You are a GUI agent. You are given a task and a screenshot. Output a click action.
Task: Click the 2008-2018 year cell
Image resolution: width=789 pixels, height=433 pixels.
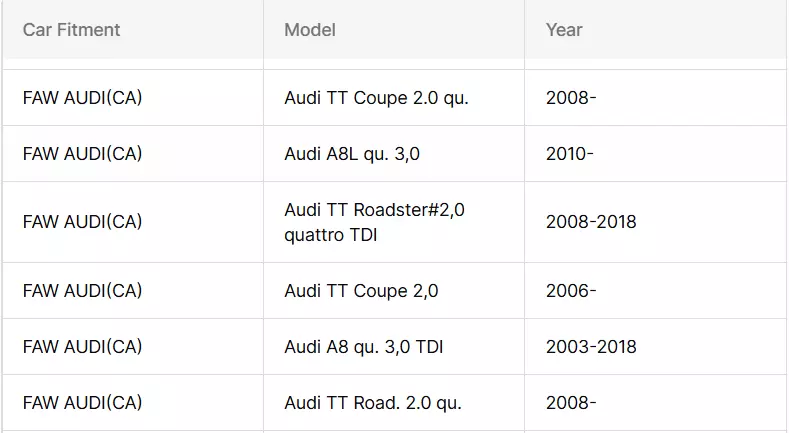pyautogui.click(x=591, y=222)
